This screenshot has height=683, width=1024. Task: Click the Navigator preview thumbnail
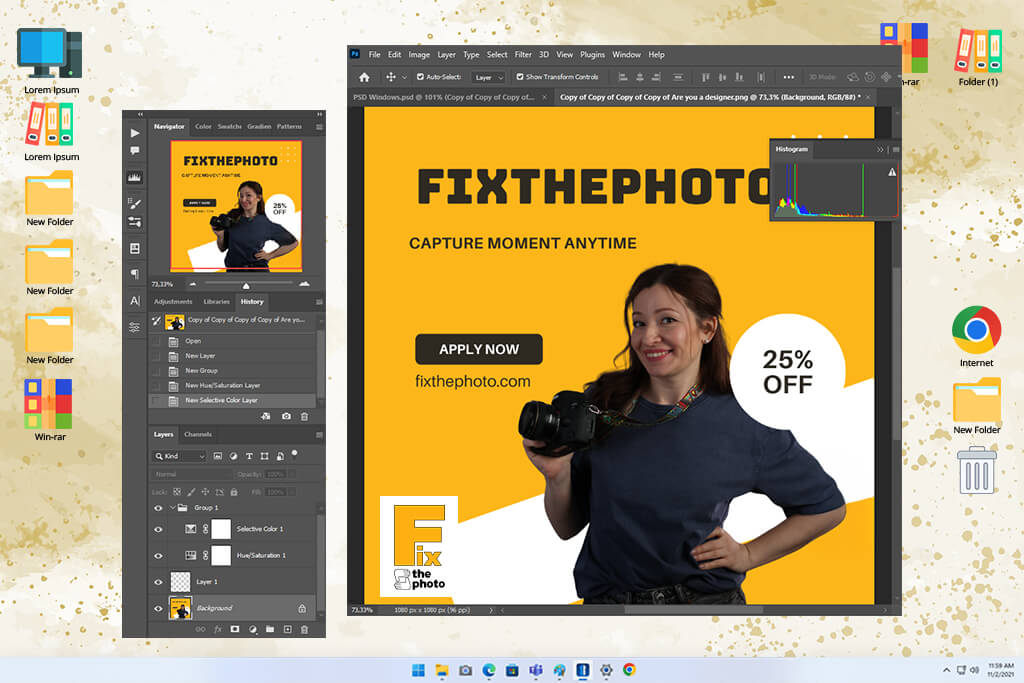pos(236,206)
